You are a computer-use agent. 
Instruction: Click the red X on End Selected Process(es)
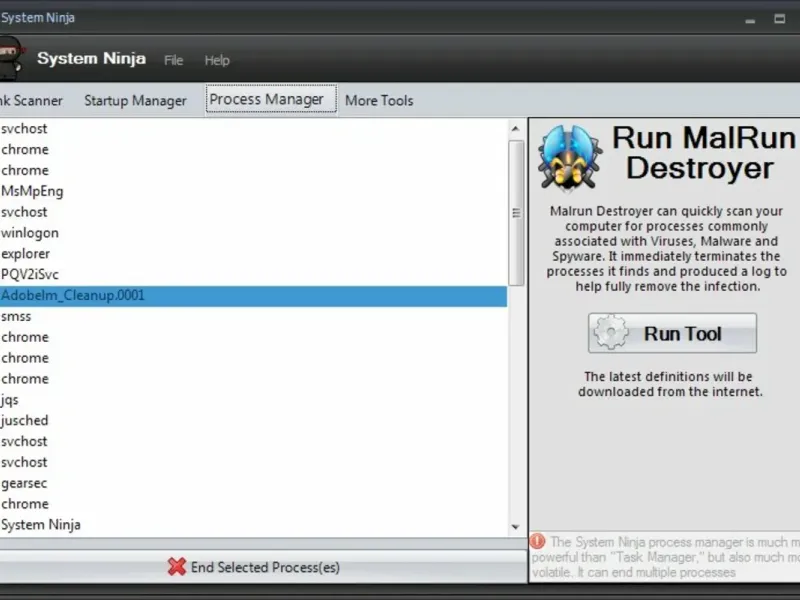[177, 567]
